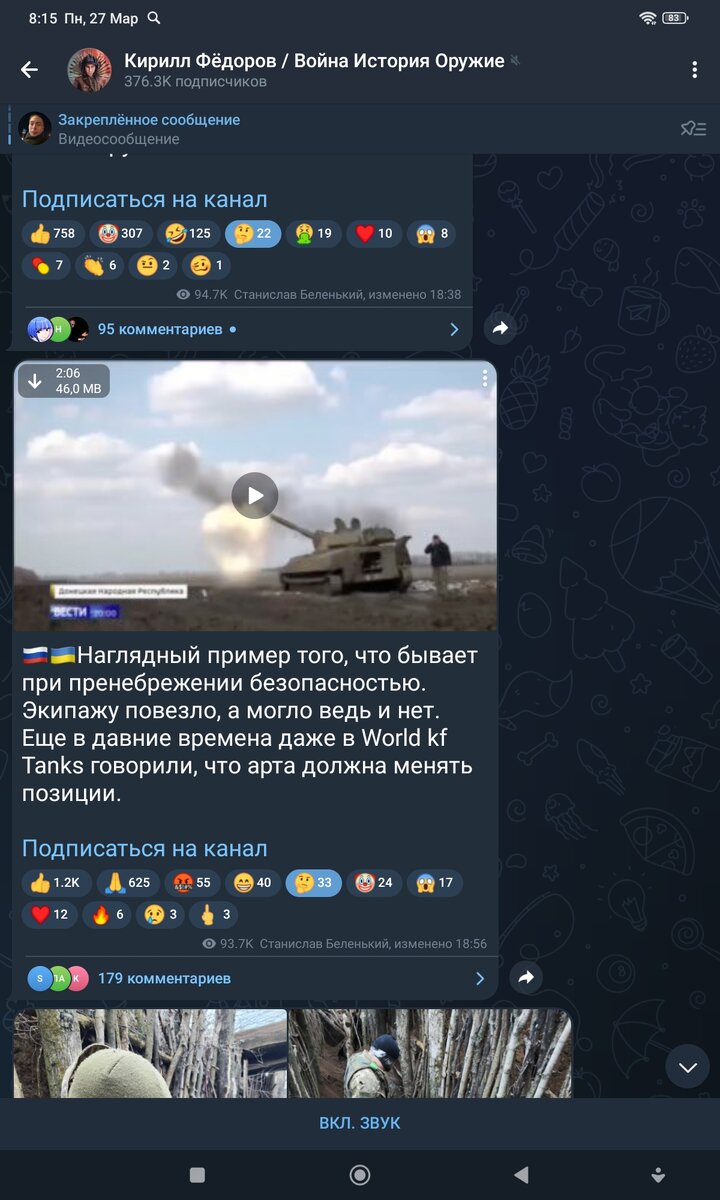Follow the lower Подписаться на канал link
This screenshot has height=1200, width=720.
pos(144,848)
